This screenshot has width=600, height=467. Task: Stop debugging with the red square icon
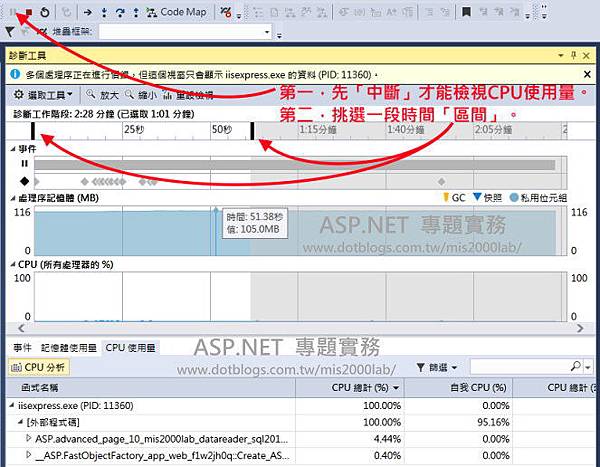click(29, 13)
